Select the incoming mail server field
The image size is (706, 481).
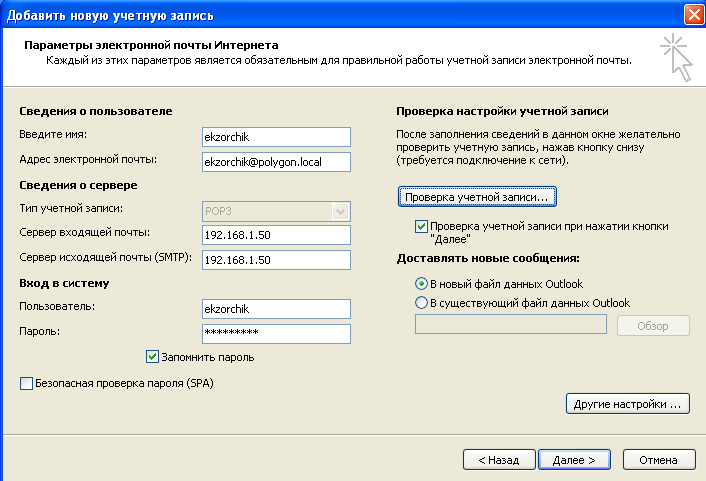click(276, 235)
